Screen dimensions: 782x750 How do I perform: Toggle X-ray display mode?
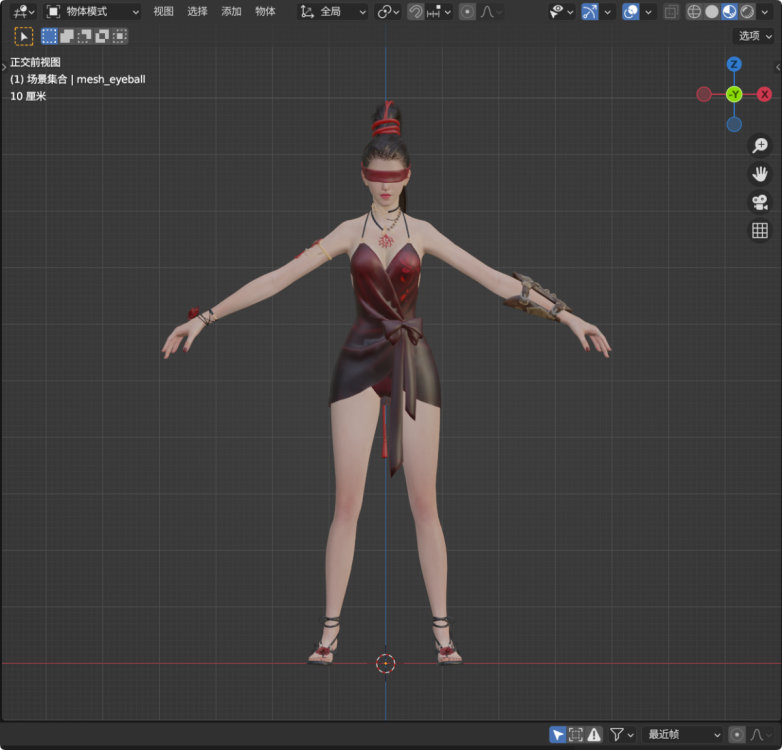[x=671, y=12]
